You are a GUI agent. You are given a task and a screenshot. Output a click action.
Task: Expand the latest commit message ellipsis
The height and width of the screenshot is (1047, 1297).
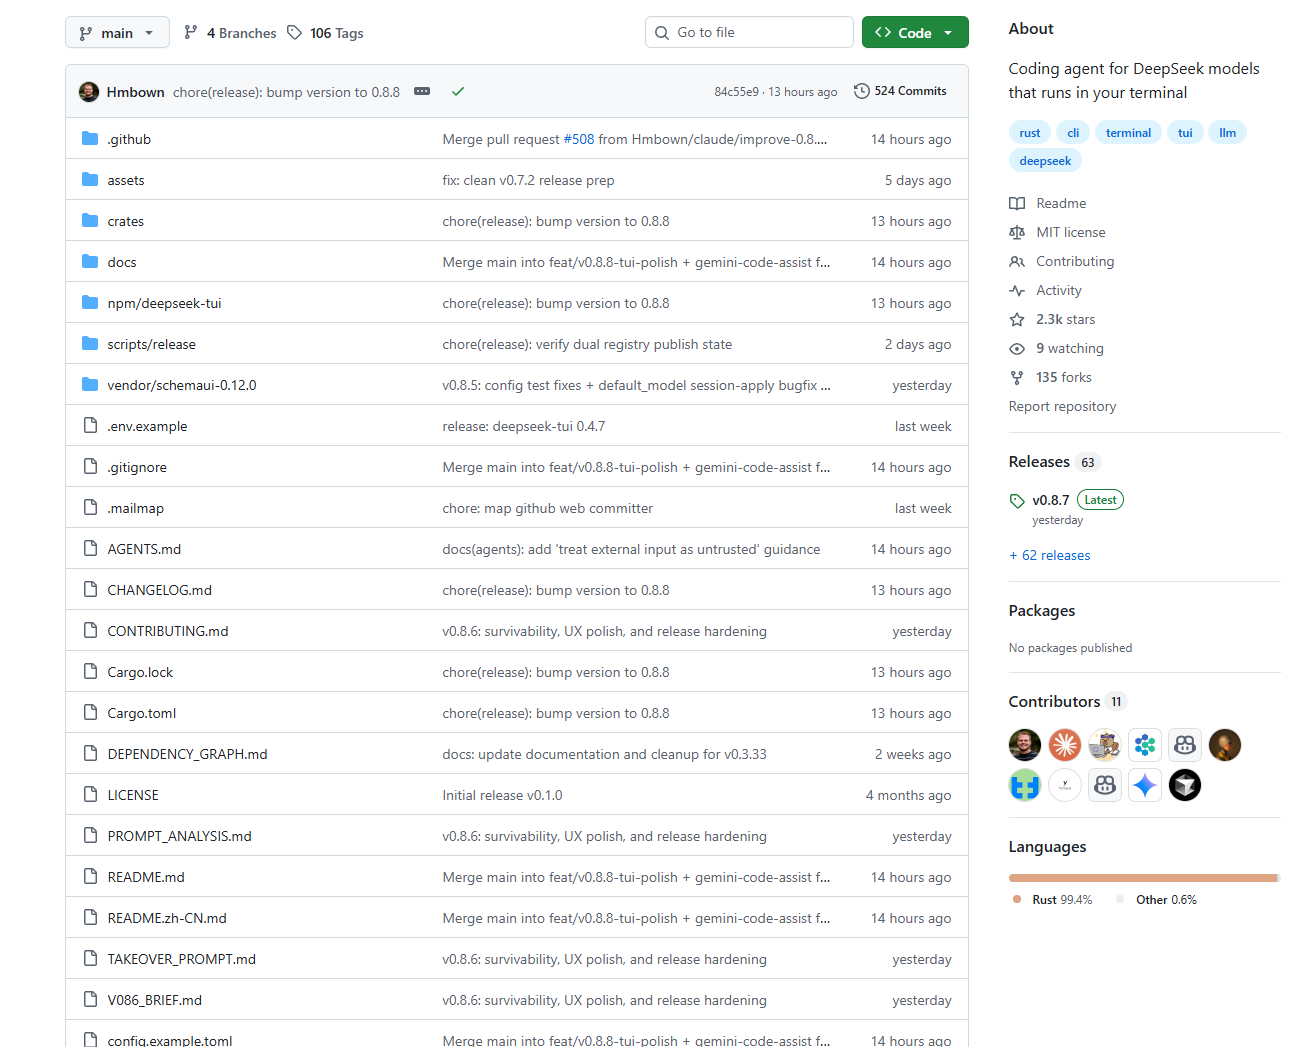click(x=422, y=91)
